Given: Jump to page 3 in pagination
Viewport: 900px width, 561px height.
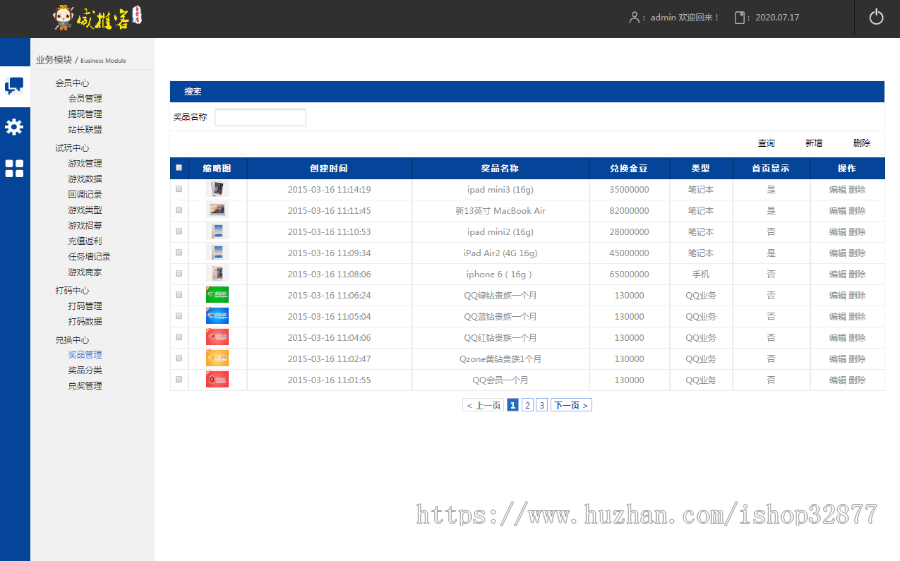Looking at the screenshot, I should click(542, 405).
